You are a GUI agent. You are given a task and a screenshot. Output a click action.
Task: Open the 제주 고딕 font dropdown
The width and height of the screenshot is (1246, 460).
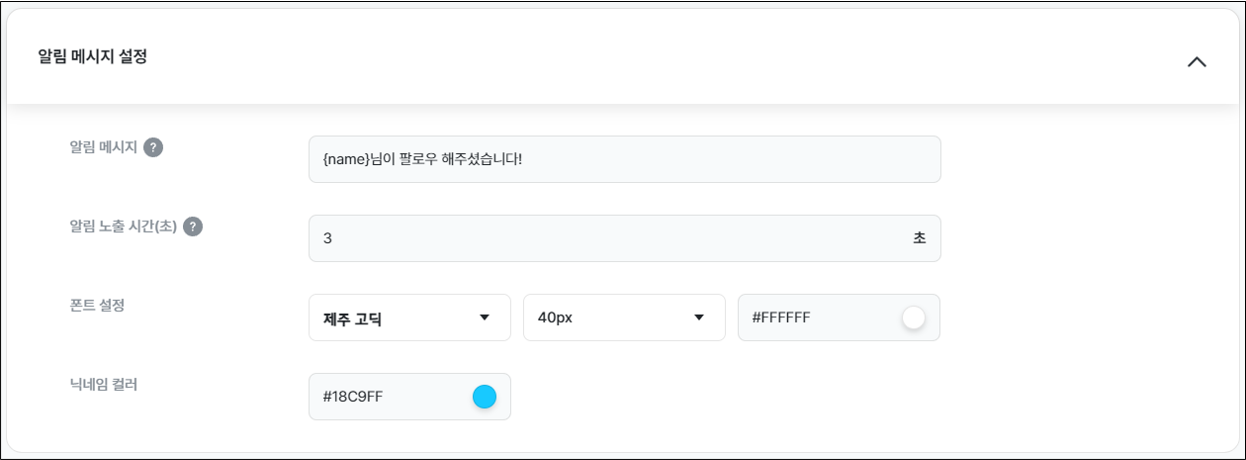[x=410, y=317]
